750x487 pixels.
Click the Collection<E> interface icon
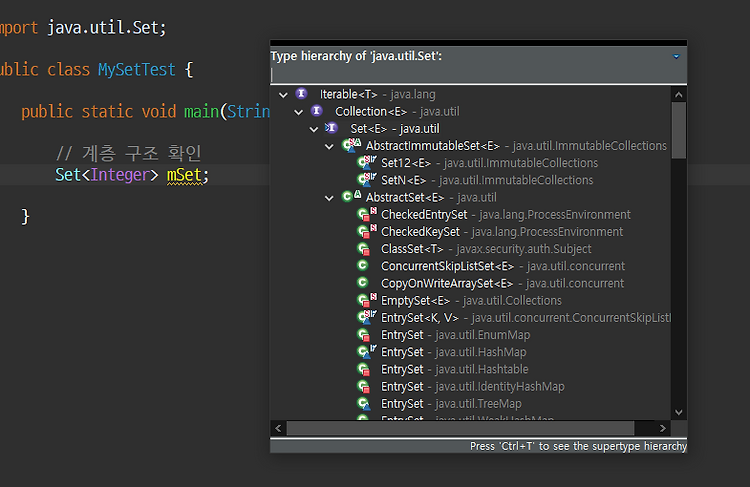click(317, 111)
